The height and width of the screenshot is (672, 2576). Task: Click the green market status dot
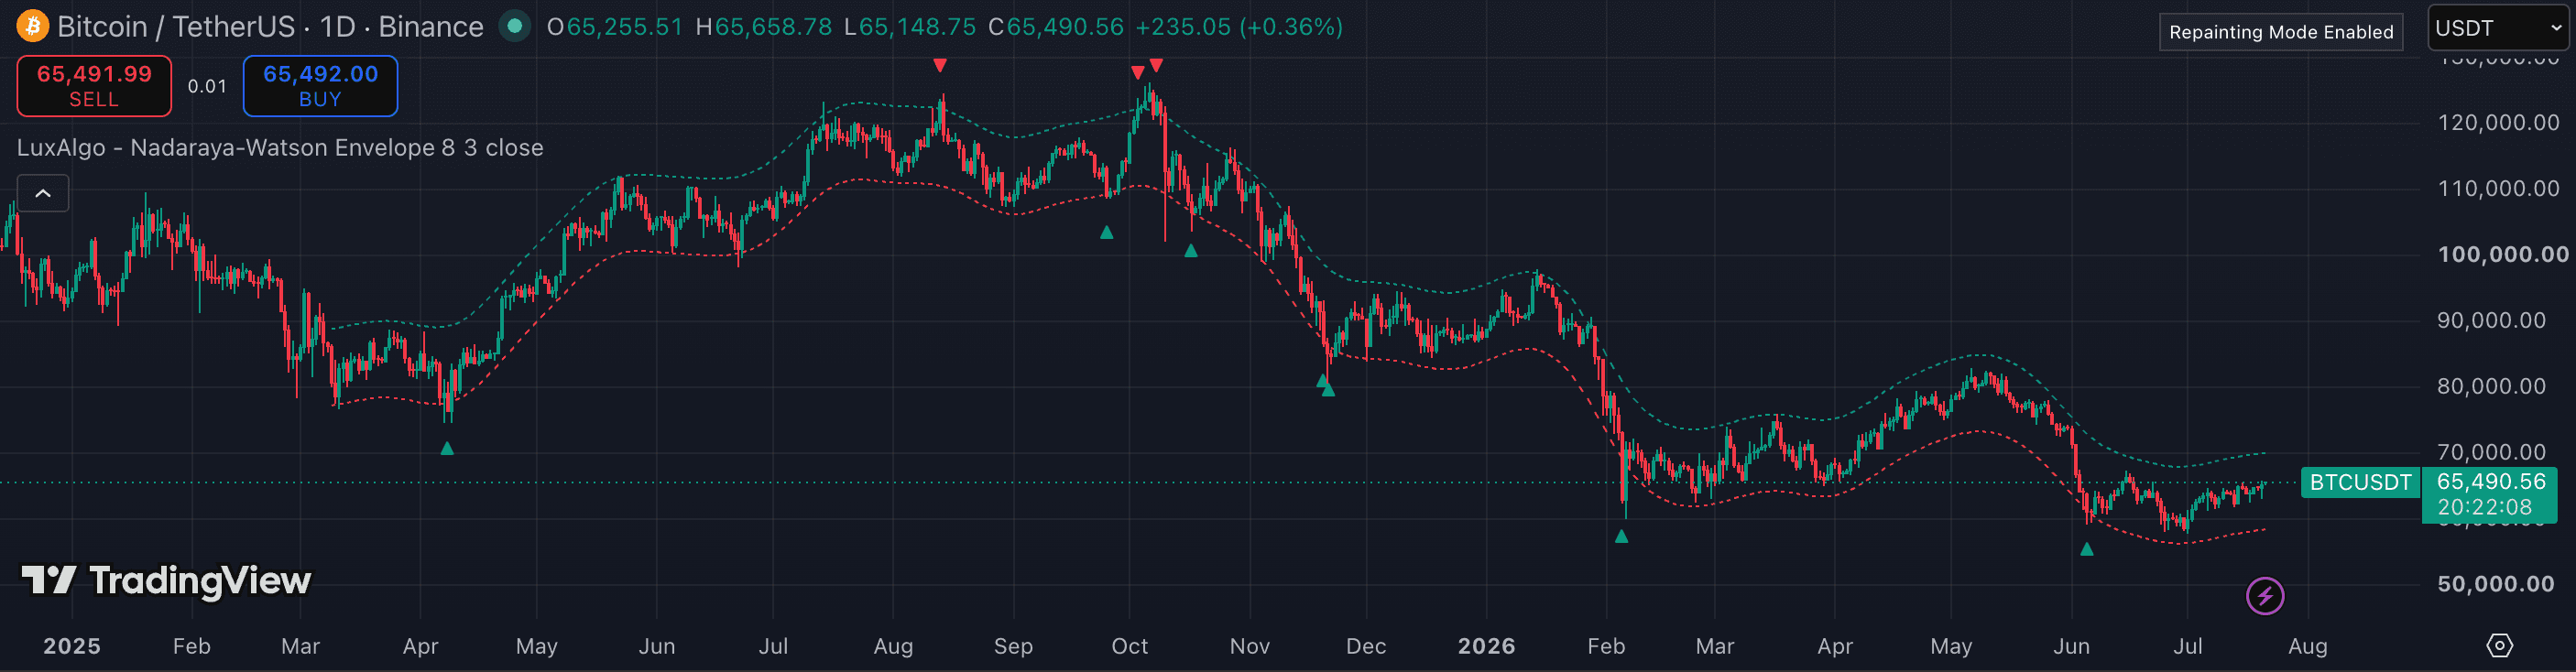pos(515,26)
